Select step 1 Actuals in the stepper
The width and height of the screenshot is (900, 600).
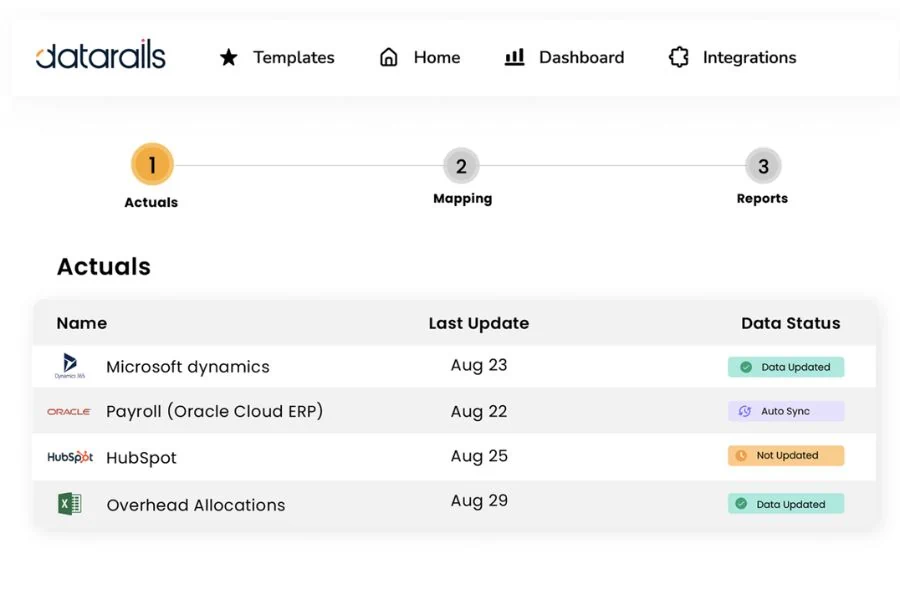[151, 164]
